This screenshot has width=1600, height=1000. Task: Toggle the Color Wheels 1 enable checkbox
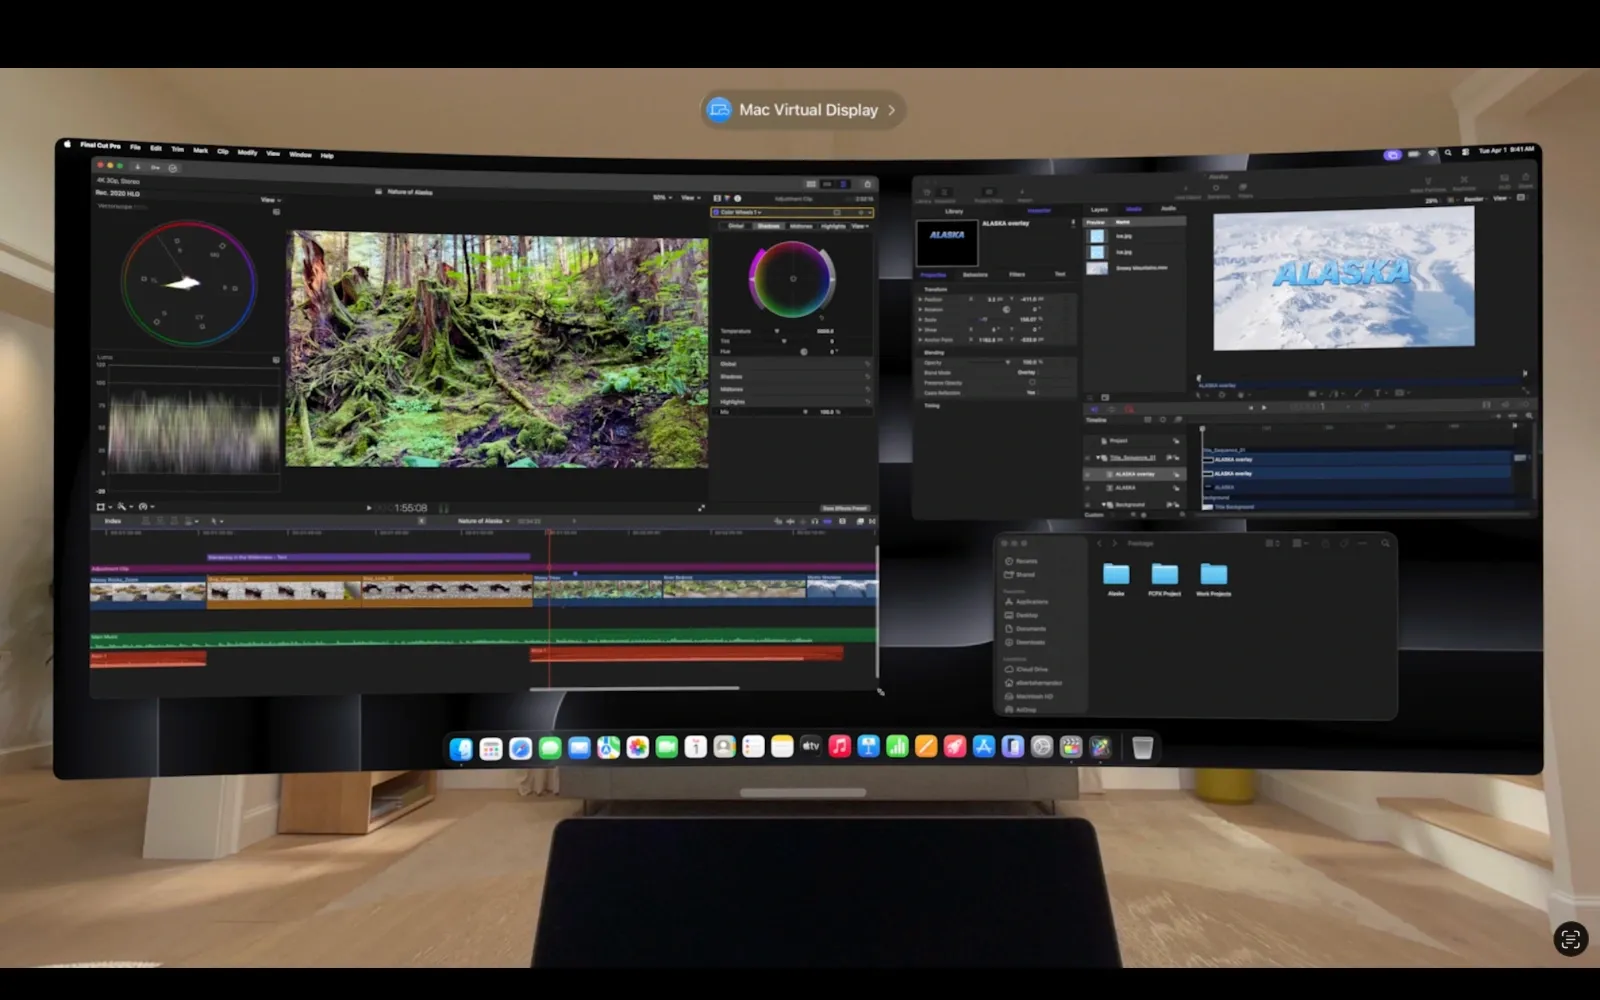point(717,212)
